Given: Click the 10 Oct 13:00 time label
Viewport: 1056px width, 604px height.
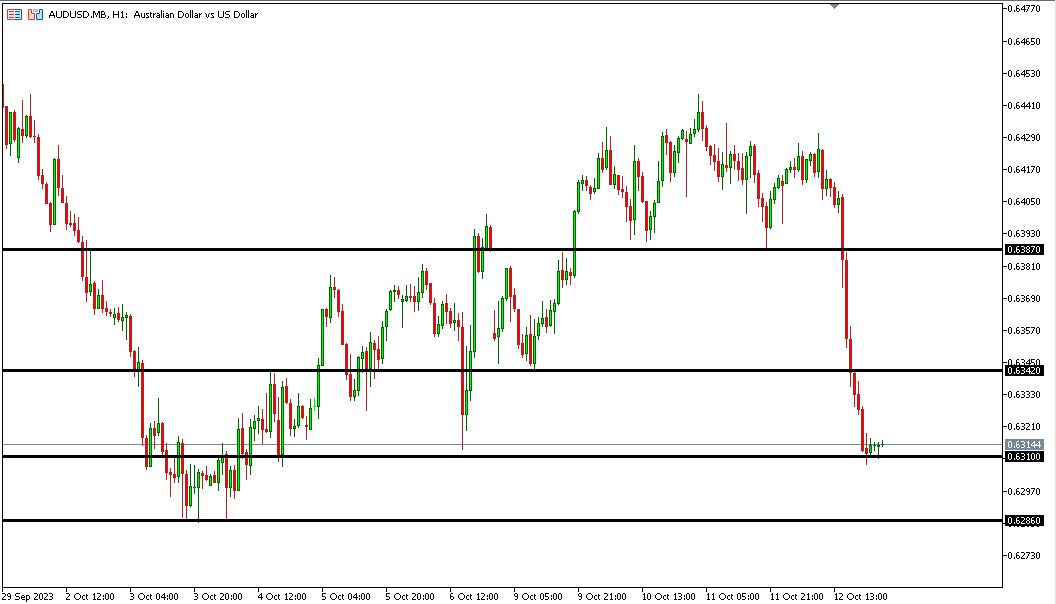Looking at the screenshot, I should tap(669, 597).
